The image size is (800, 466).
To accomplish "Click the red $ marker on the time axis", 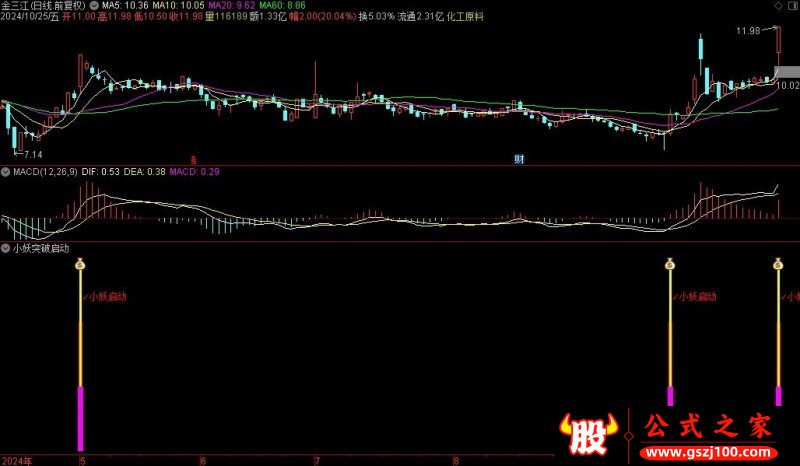I will (x=193, y=160).
